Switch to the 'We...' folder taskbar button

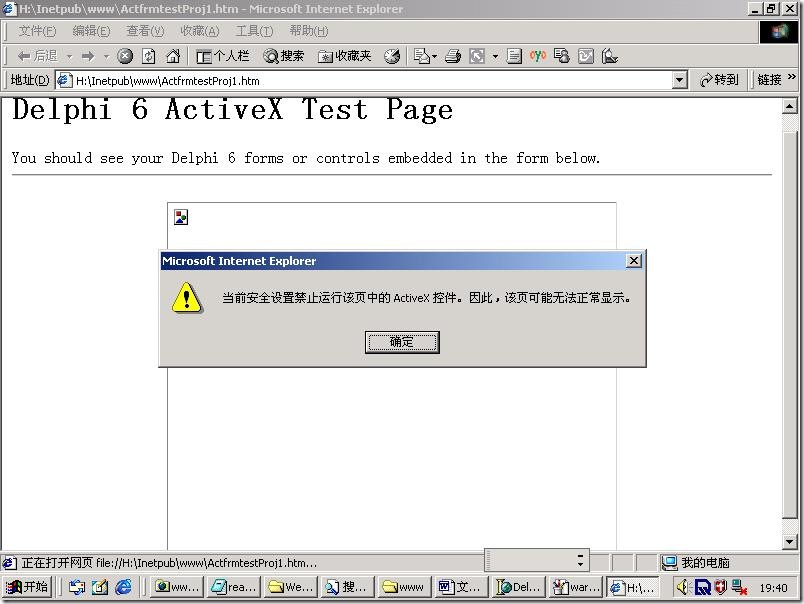tap(290, 587)
